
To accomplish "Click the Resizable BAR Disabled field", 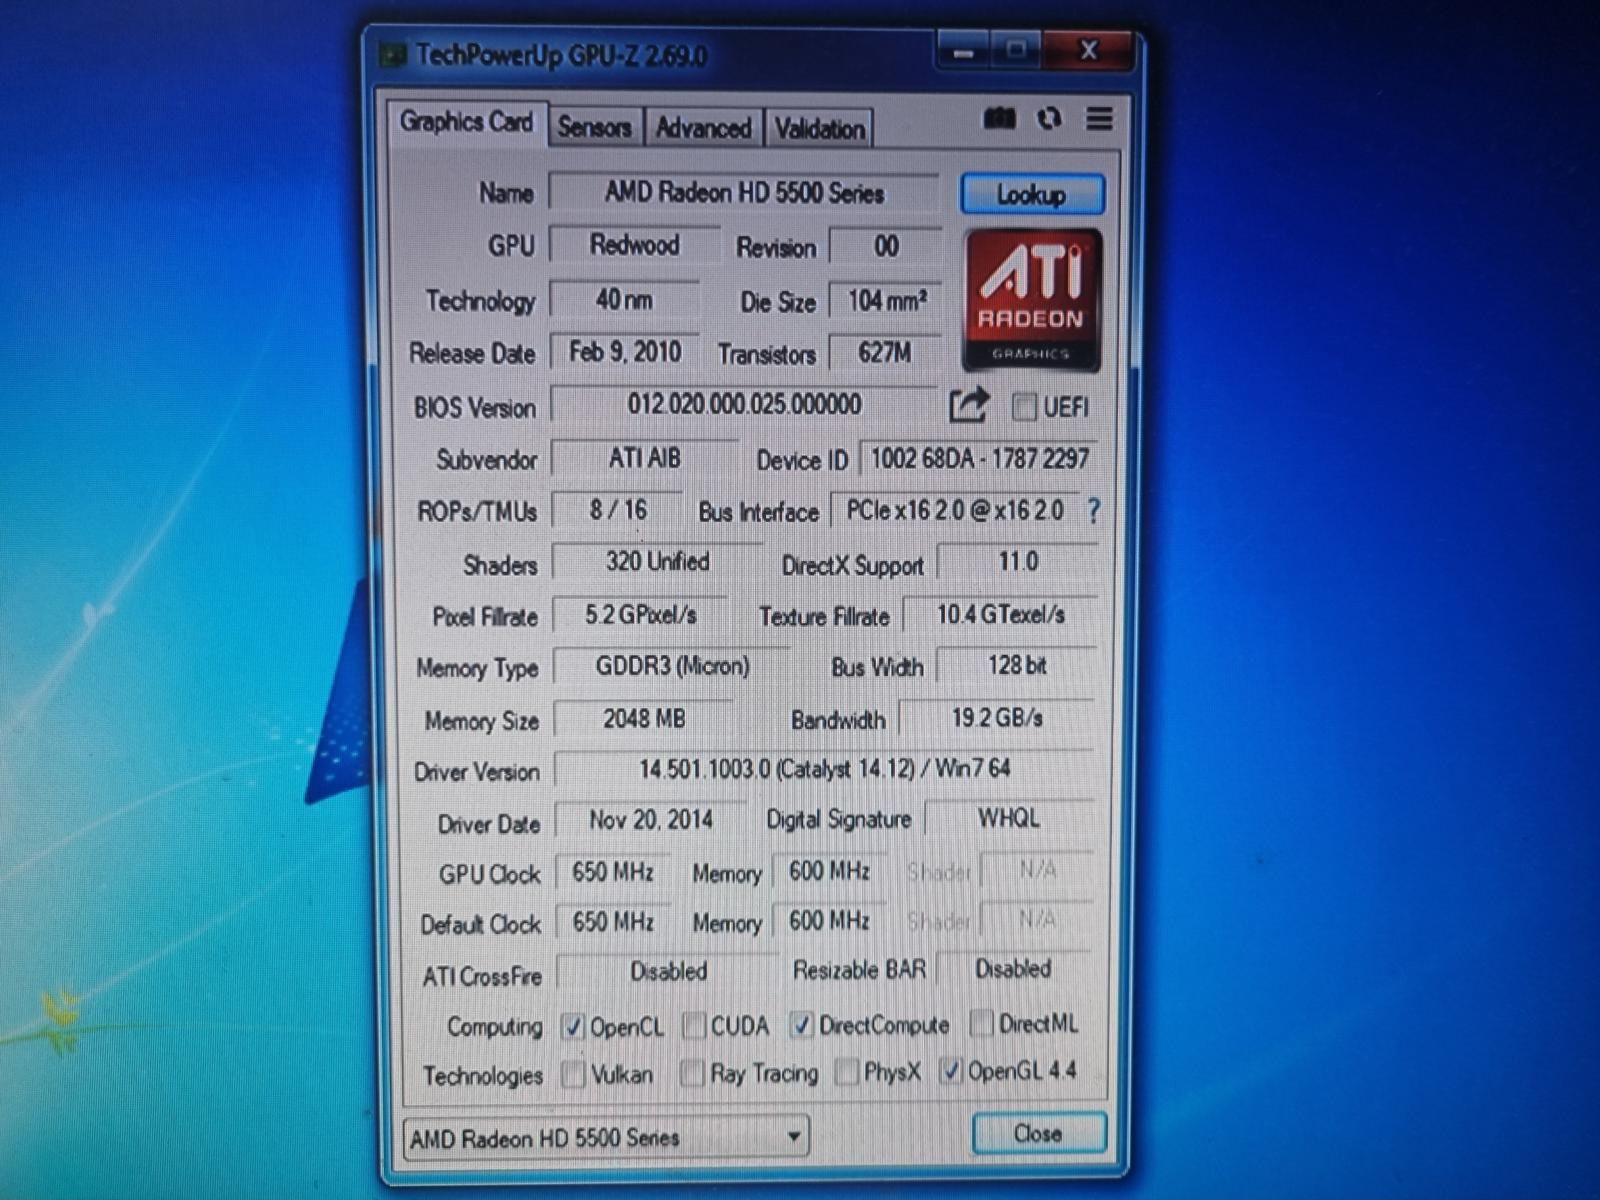I will [x=1014, y=969].
